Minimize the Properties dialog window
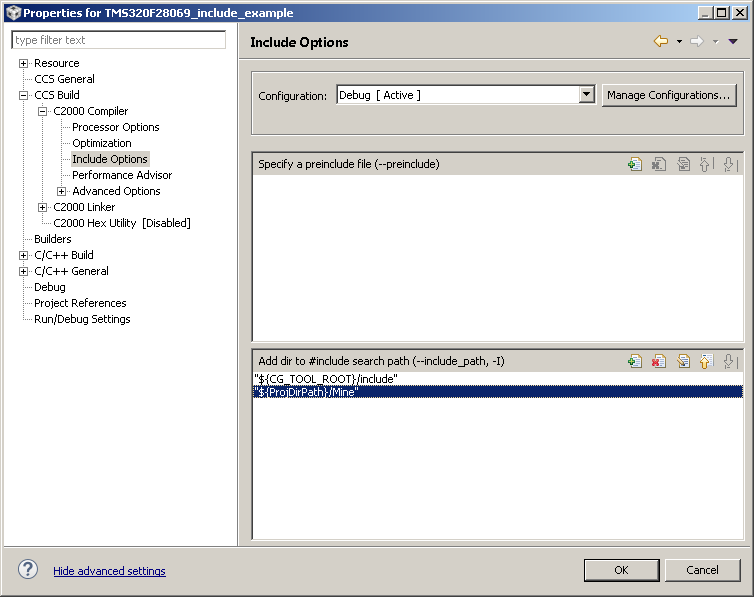 click(x=705, y=12)
